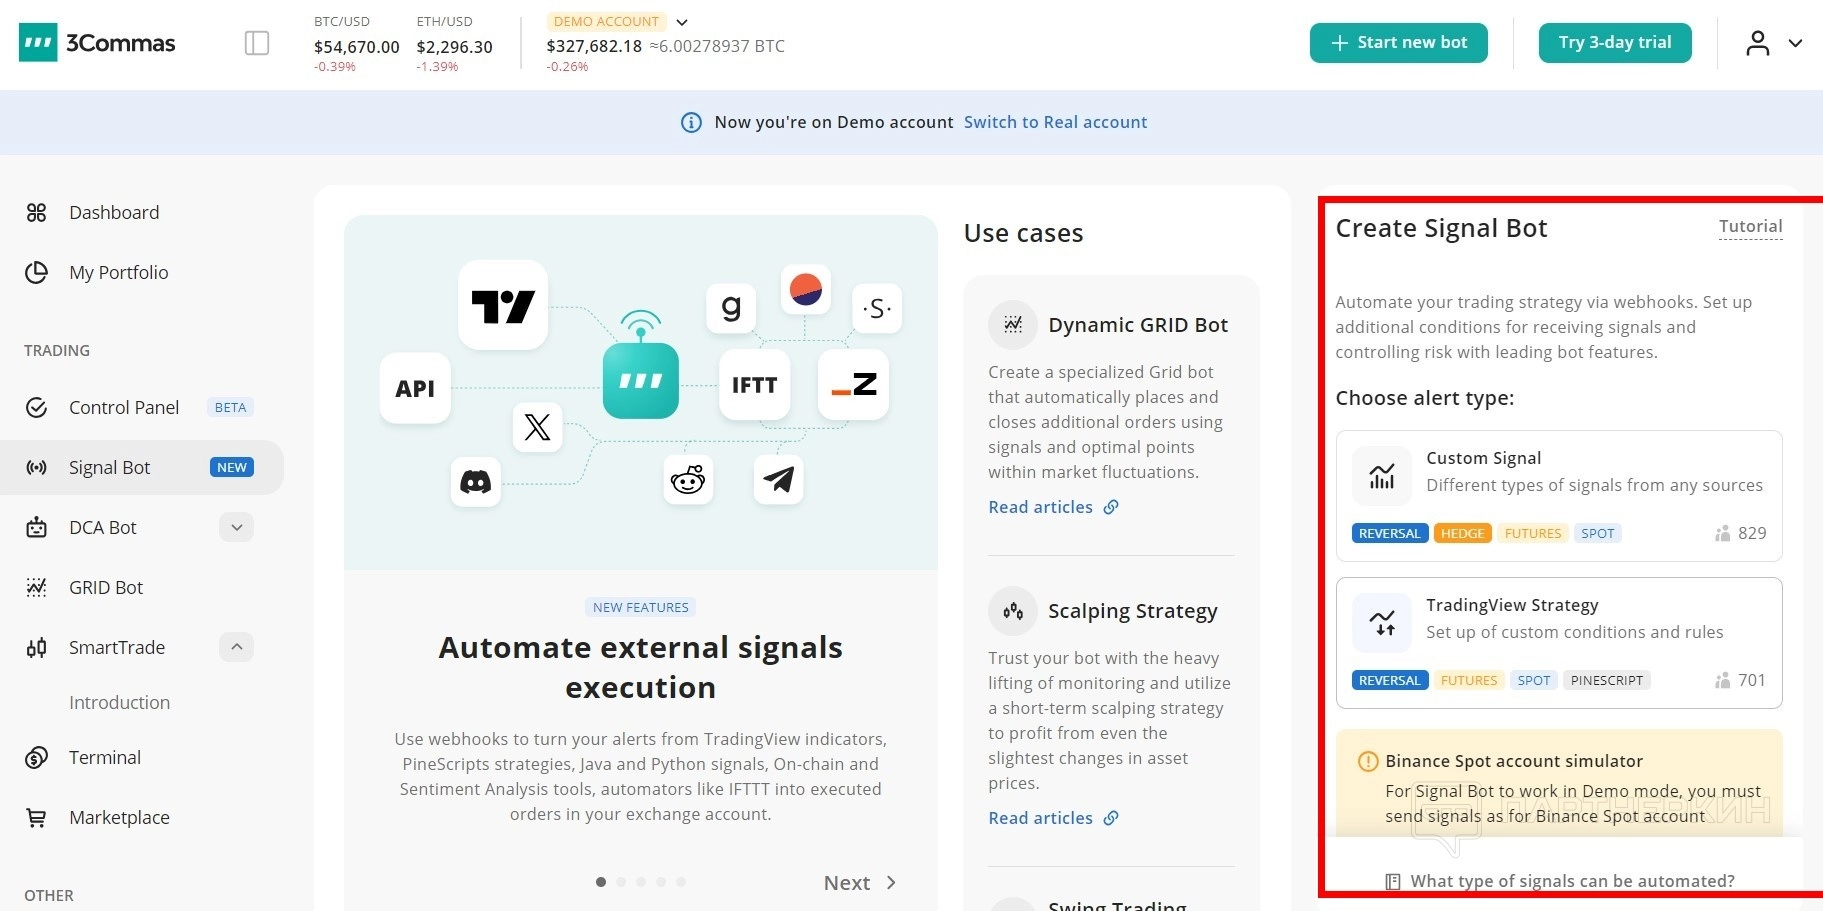Image resolution: width=1823 pixels, height=911 pixels.
Task: Open Dashboard from the sidebar
Action: [114, 212]
